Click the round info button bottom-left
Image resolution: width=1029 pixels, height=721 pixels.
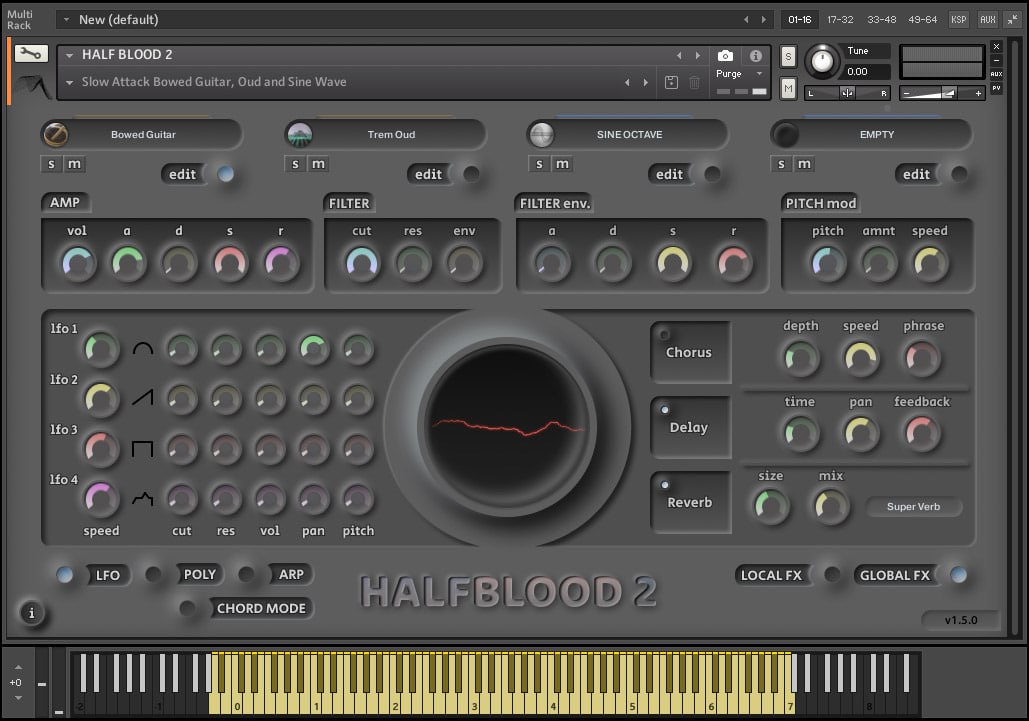coord(31,613)
